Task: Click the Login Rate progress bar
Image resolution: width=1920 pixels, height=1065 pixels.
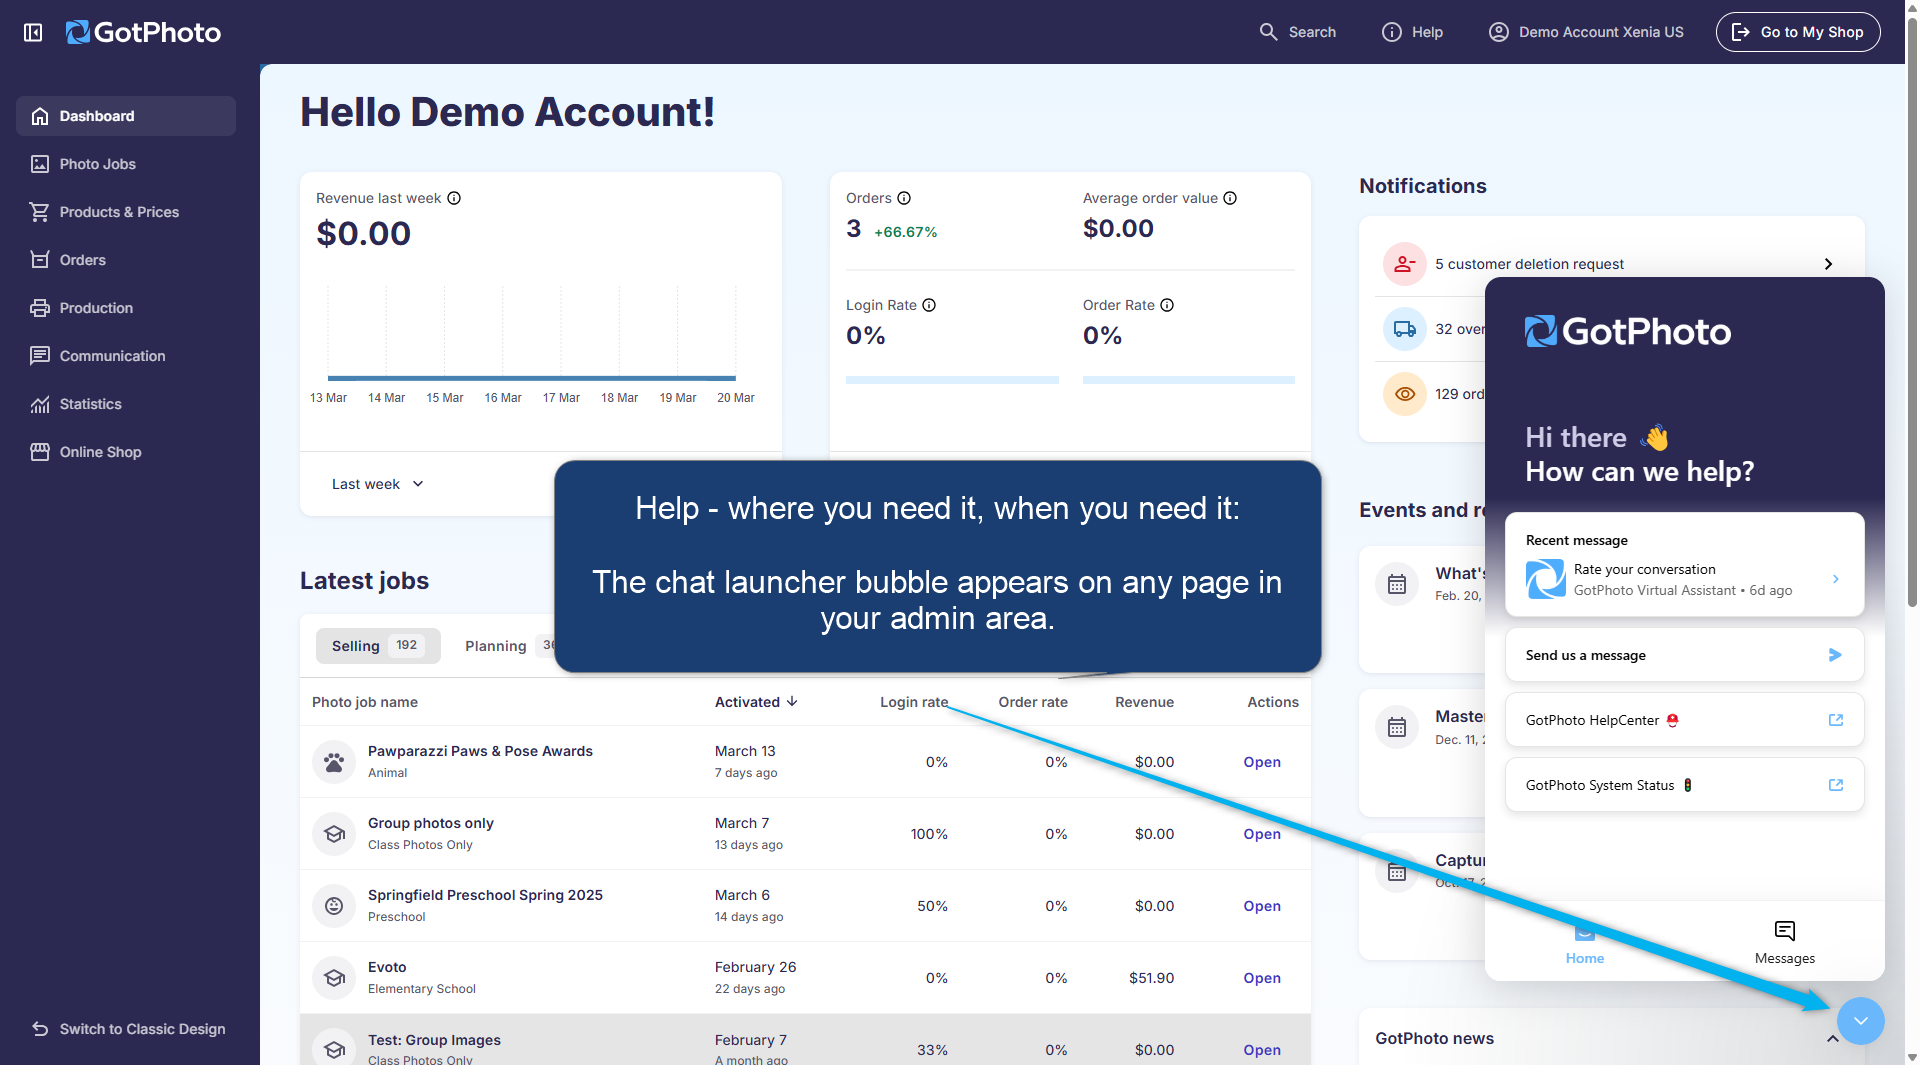Action: coord(952,380)
